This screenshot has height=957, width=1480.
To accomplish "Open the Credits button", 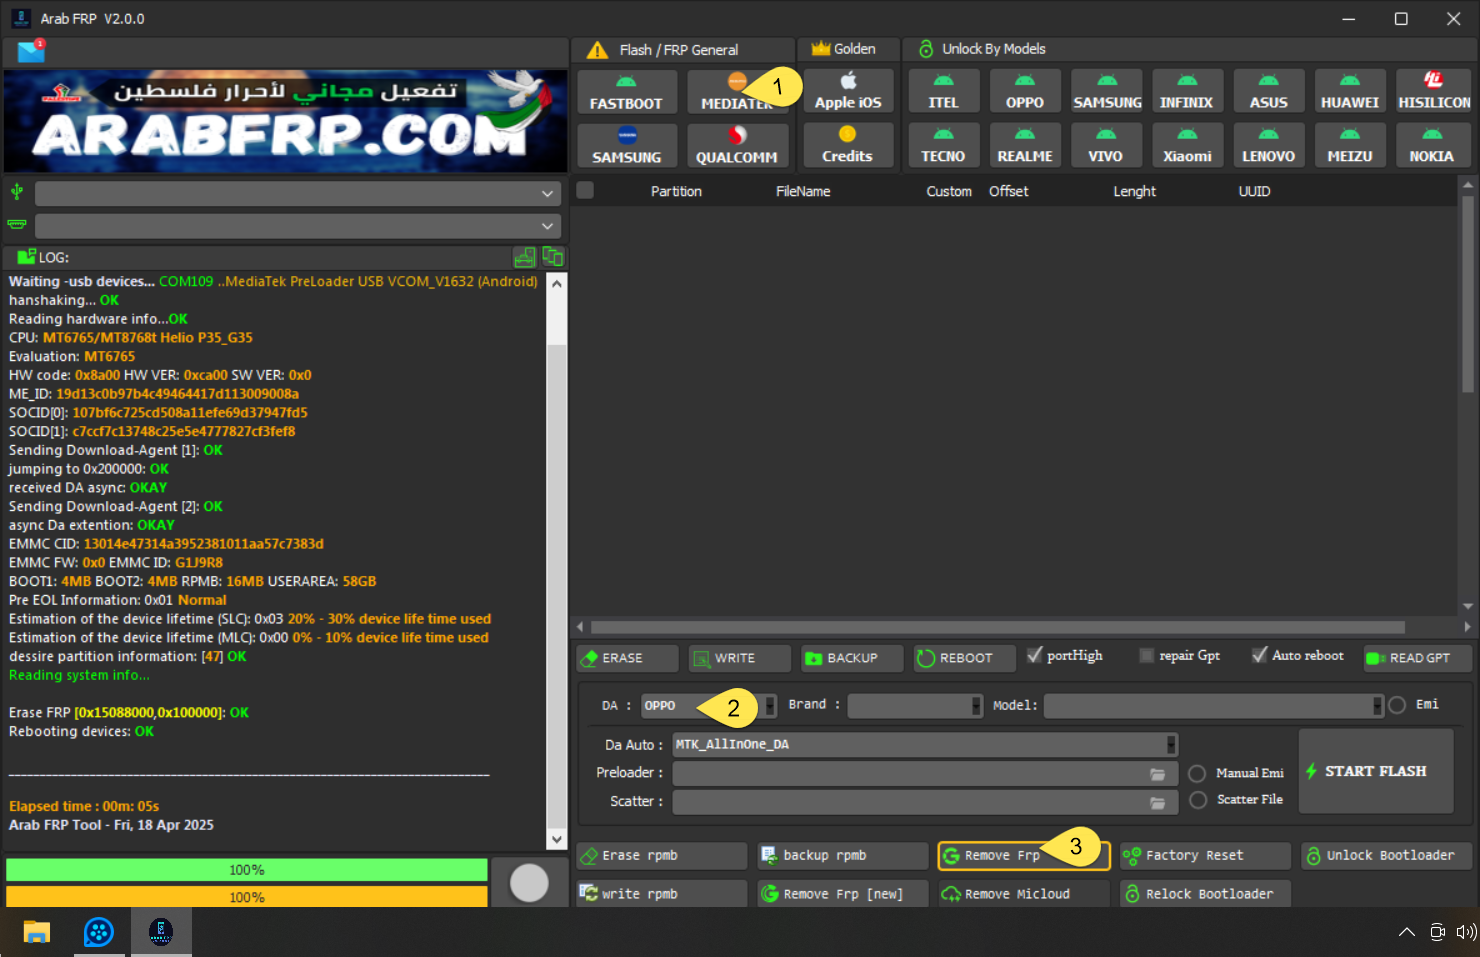I will tap(848, 145).
